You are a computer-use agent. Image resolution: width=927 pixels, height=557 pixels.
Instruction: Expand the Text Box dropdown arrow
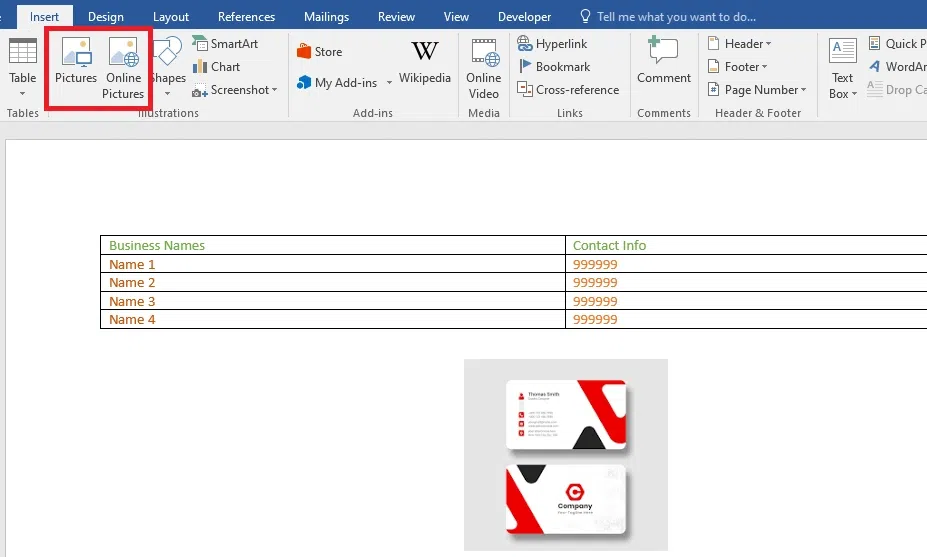pos(854,94)
